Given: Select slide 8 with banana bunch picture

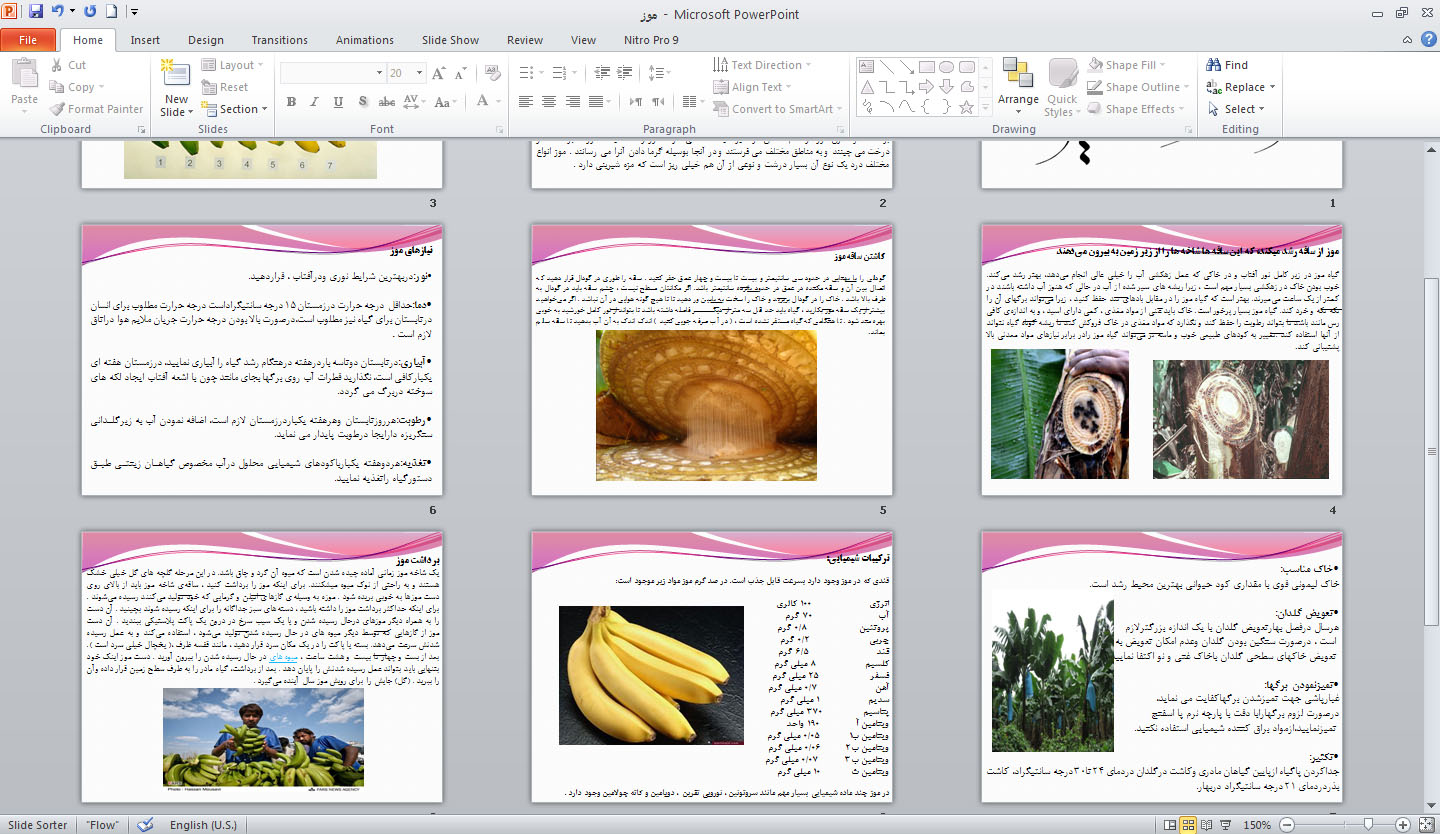Looking at the screenshot, I should pos(711,665).
